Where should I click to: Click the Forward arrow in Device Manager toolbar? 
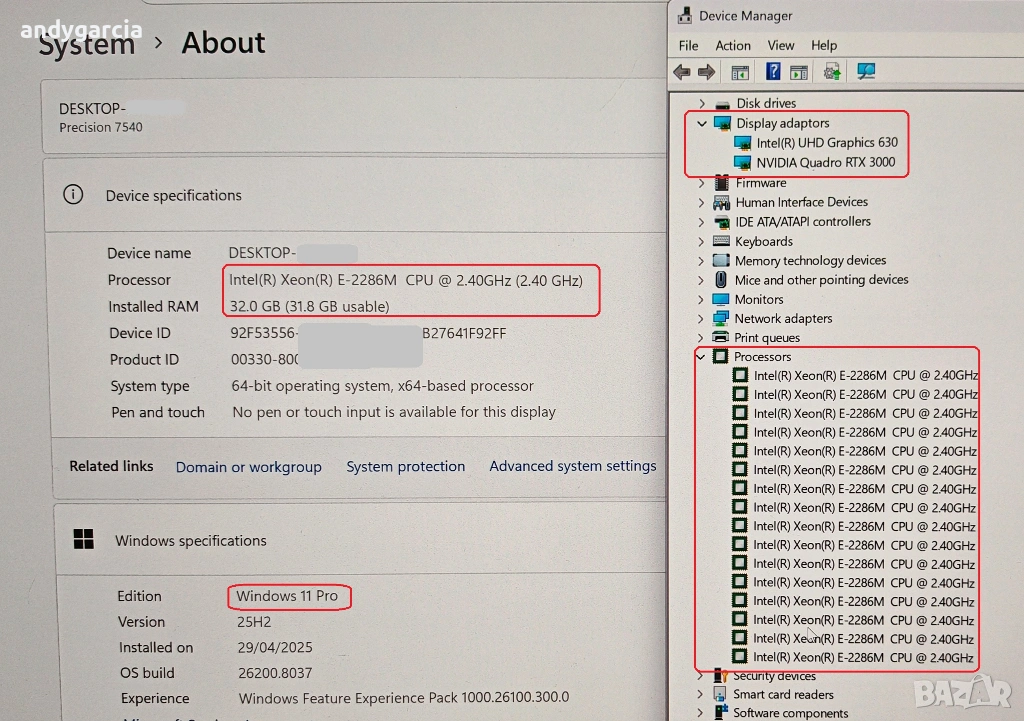click(707, 72)
